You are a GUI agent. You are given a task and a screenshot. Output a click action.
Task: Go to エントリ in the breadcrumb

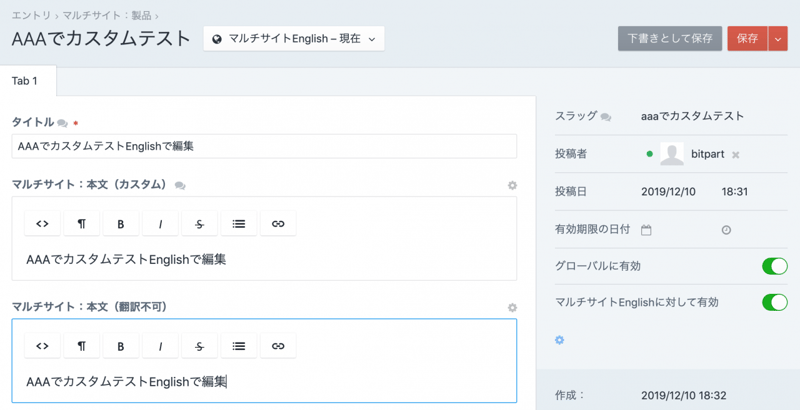pyautogui.click(x=31, y=16)
